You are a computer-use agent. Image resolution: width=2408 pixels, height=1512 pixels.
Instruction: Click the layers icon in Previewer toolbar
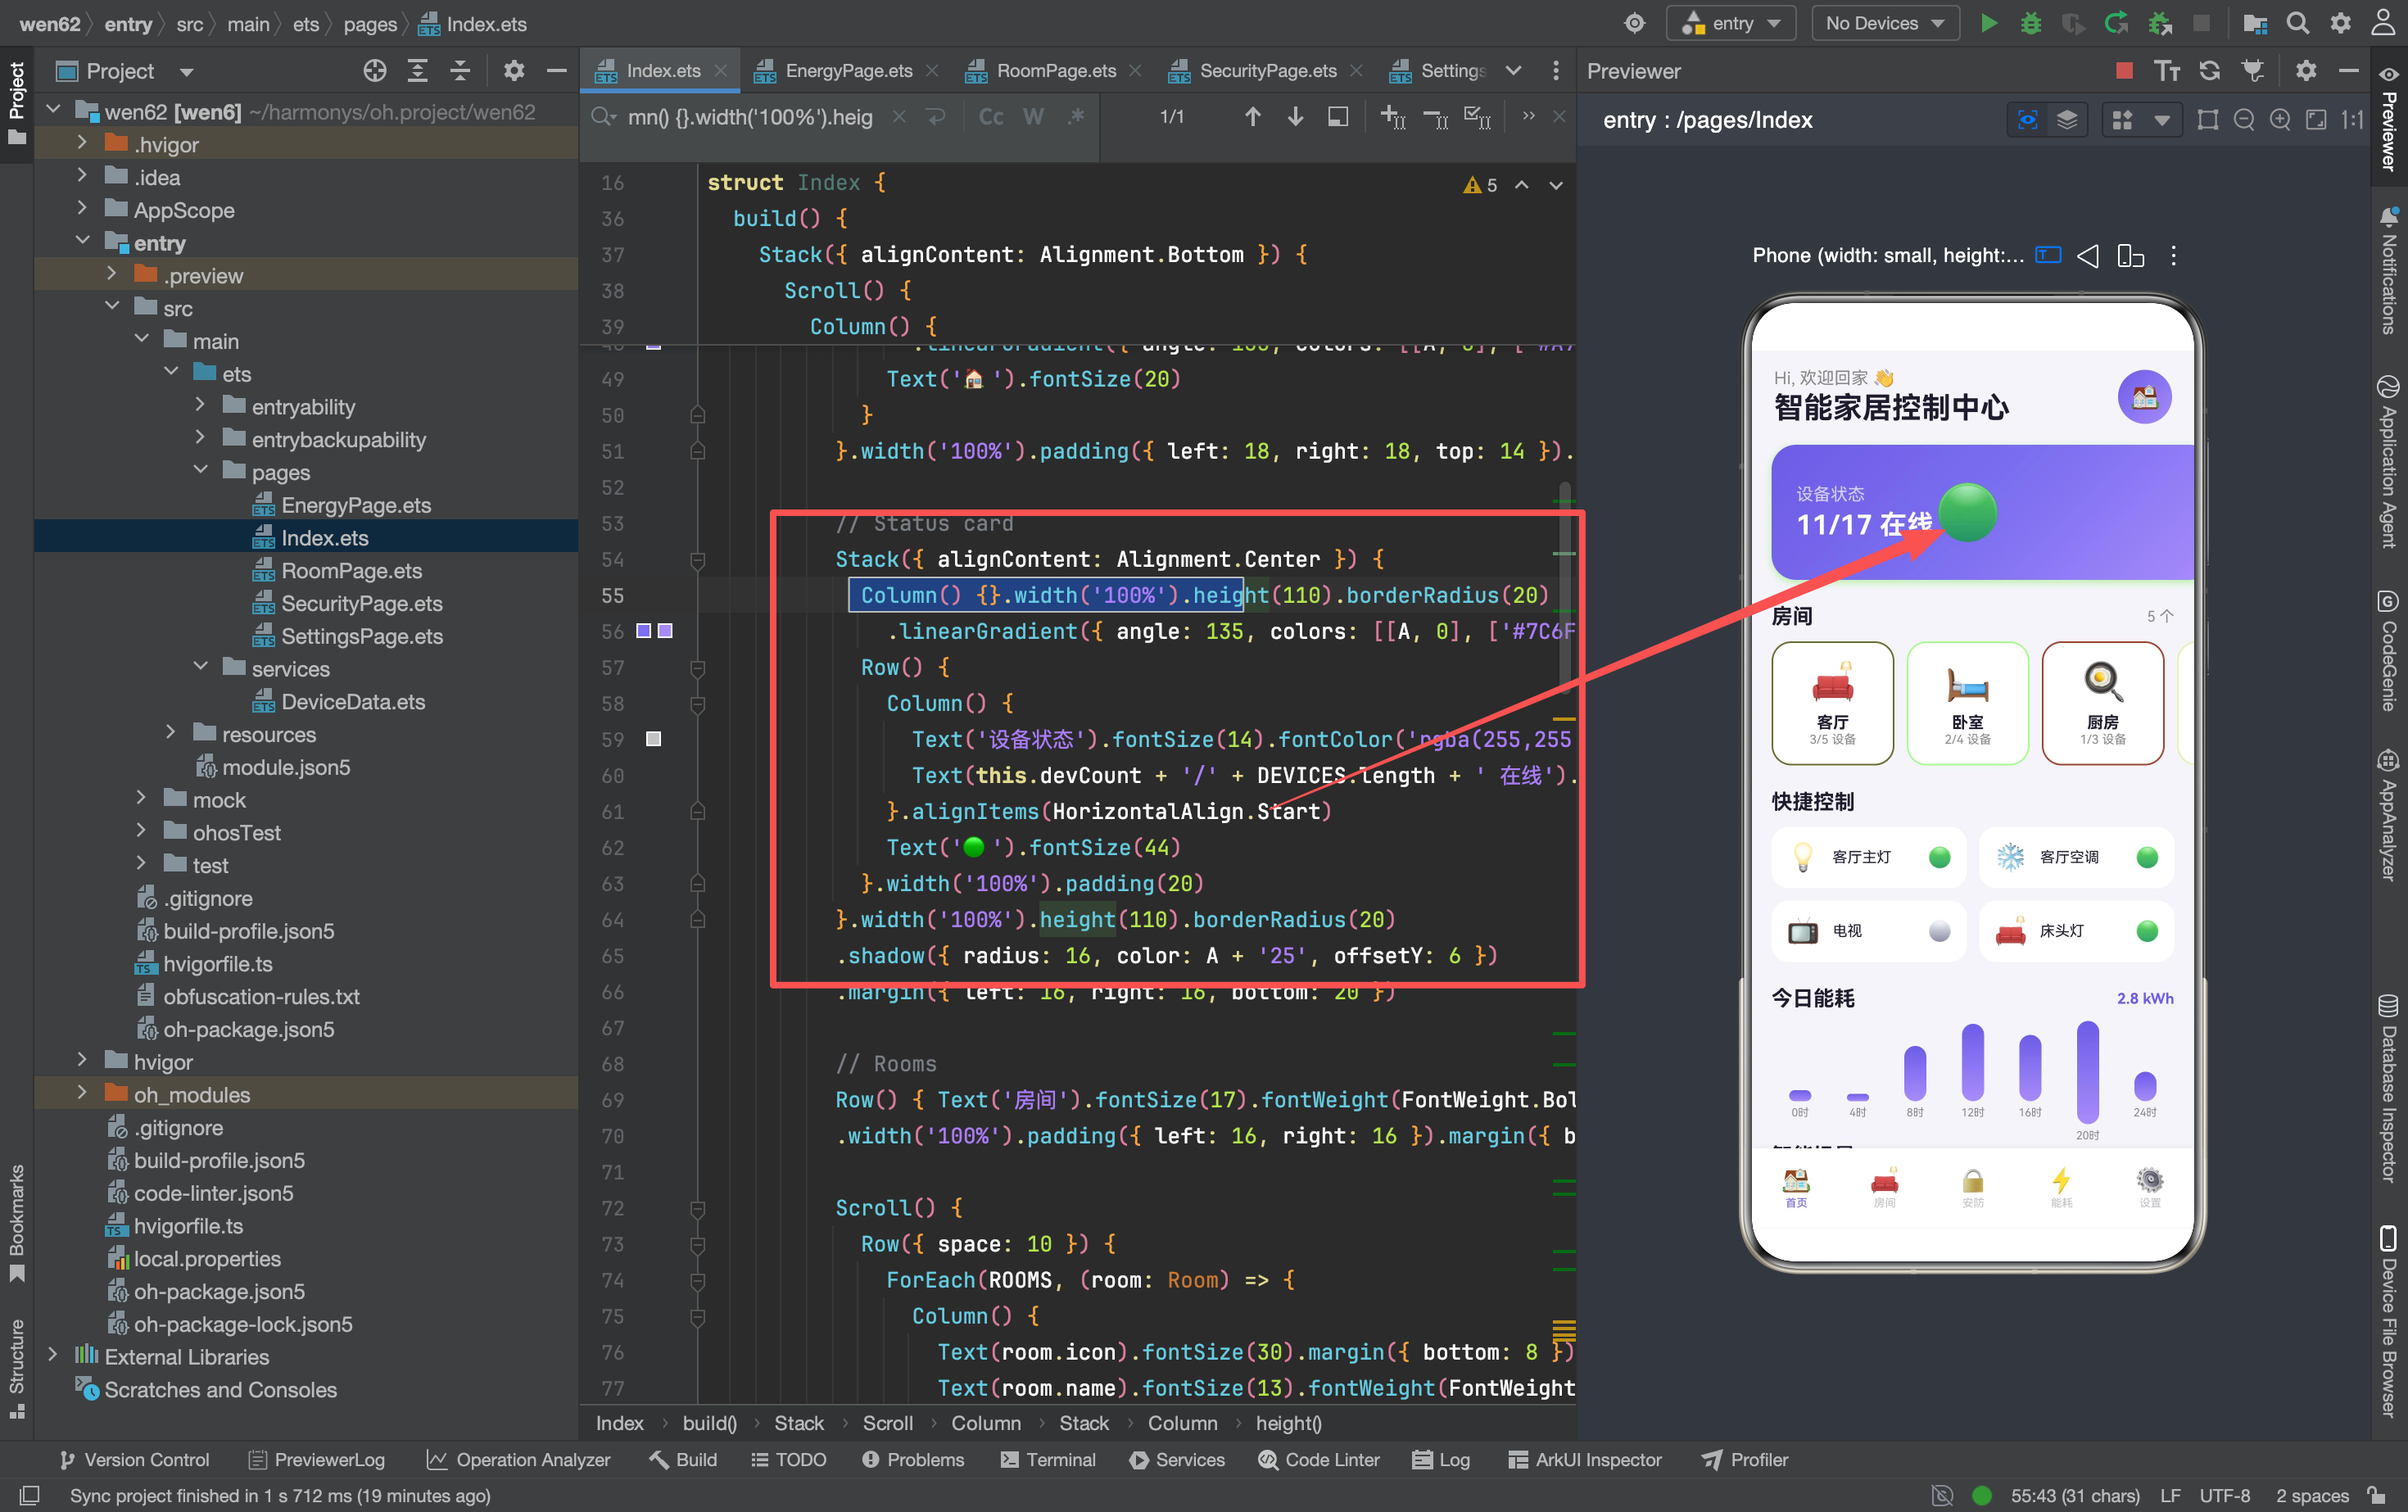click(x=2067, y=120)
